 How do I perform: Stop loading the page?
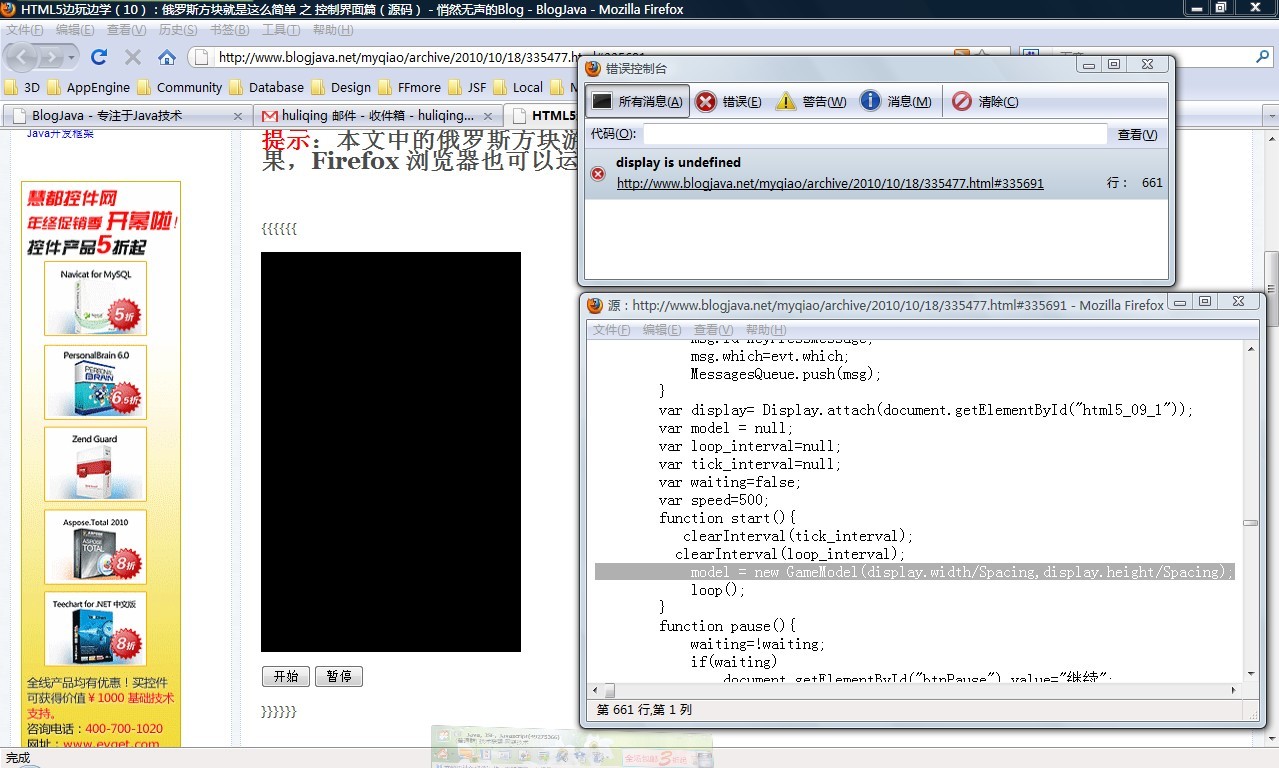(132, 57)
